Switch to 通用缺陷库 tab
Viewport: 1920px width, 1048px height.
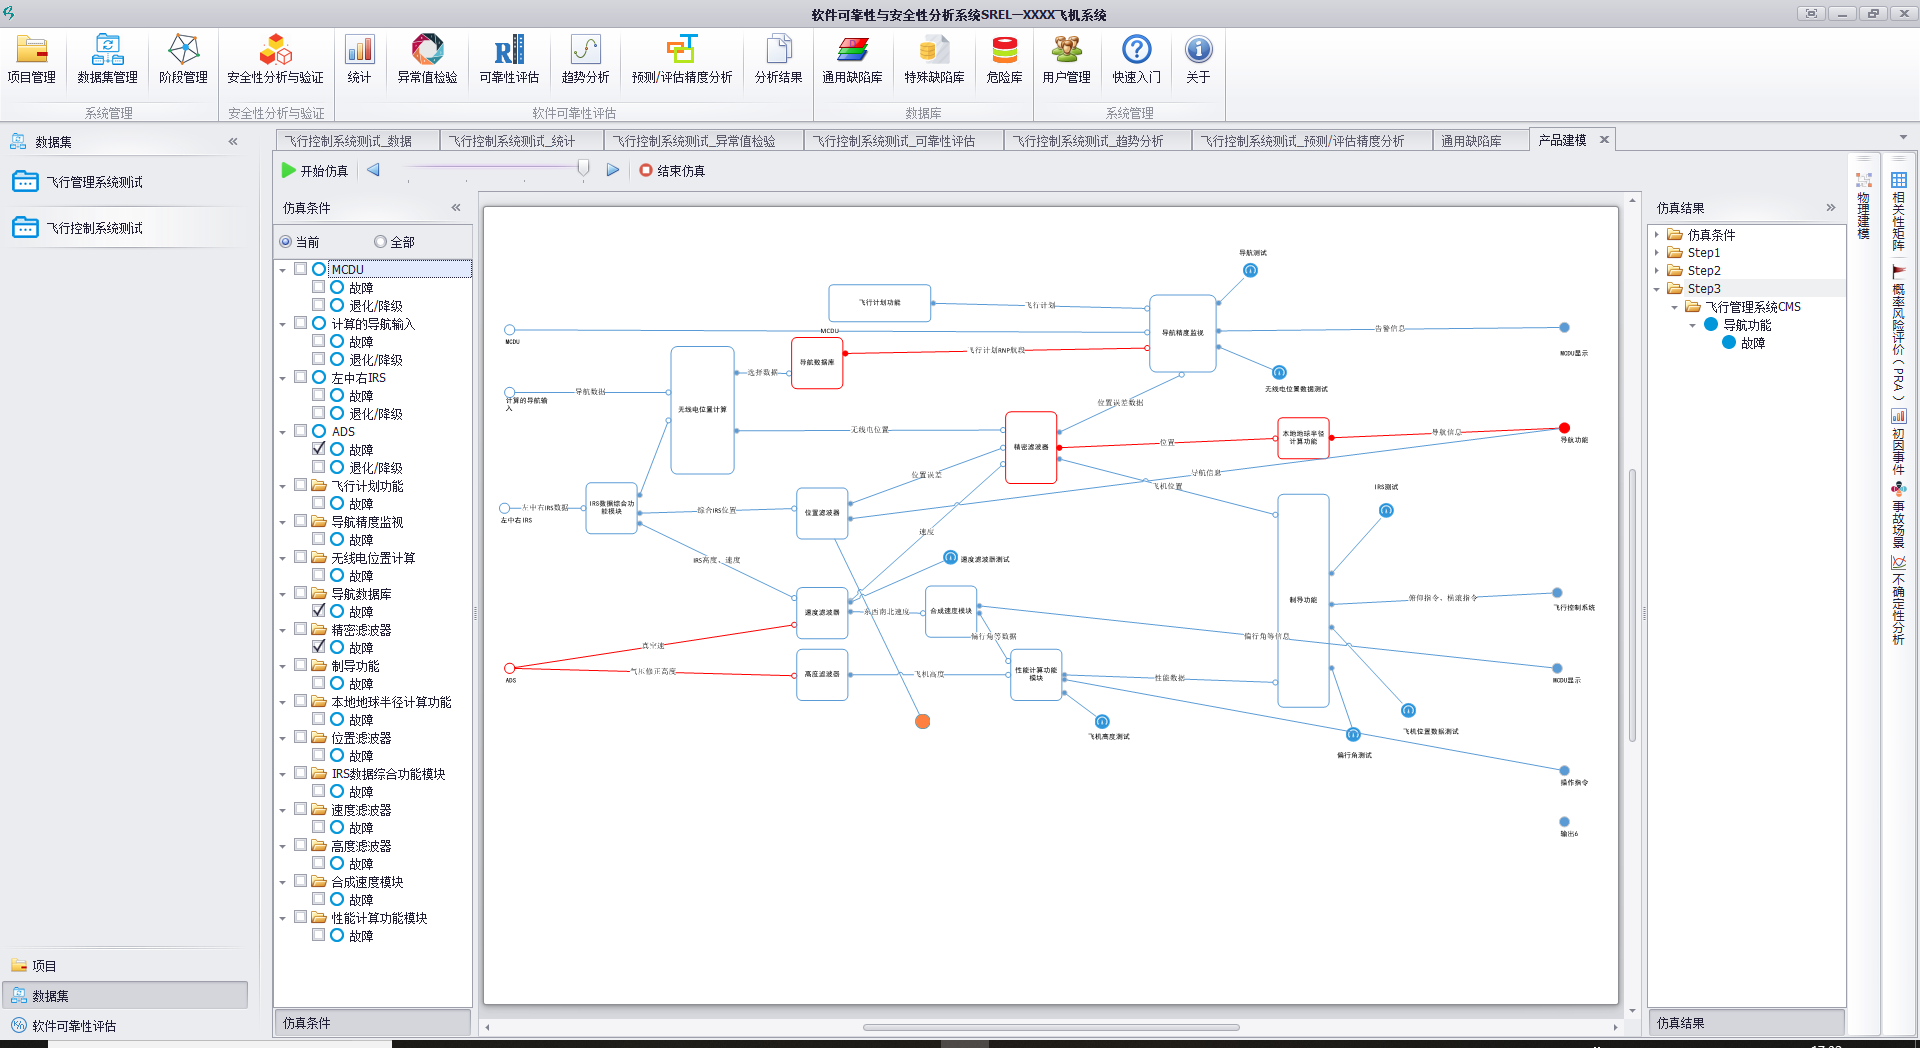(x=1470, y=141)
